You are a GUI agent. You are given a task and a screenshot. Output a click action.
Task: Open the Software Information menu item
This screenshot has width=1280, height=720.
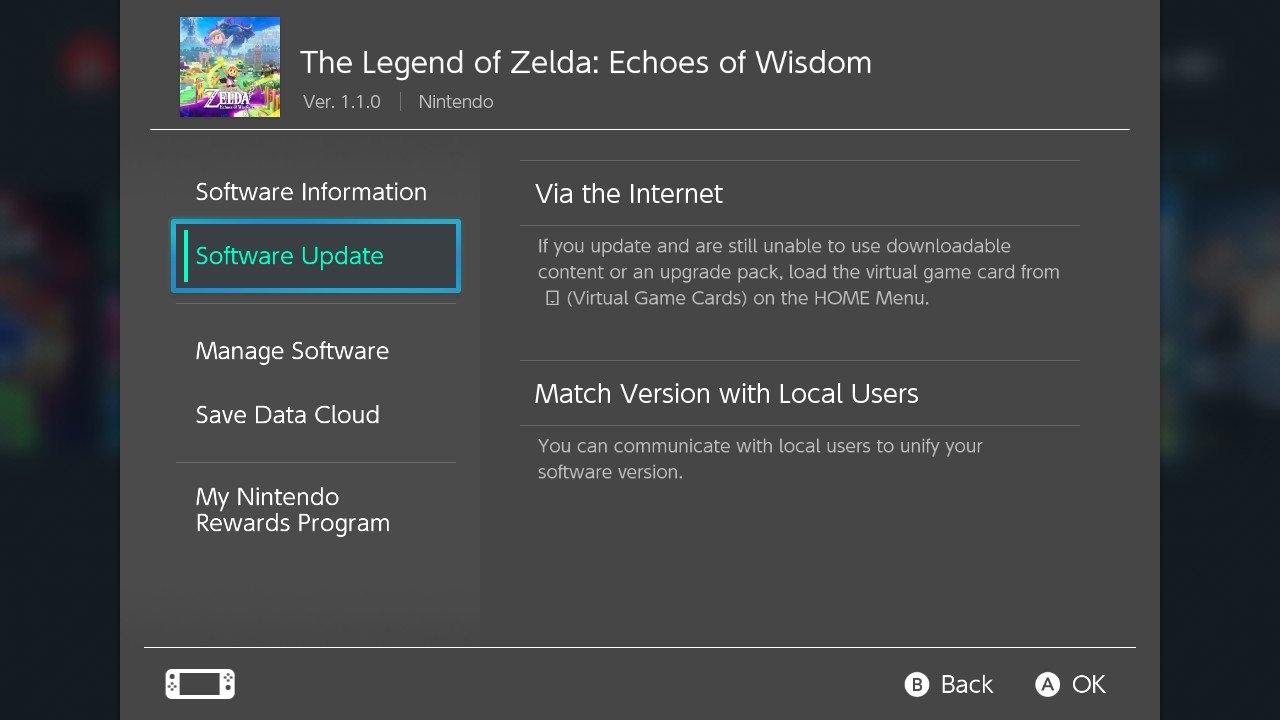[311, 192]
